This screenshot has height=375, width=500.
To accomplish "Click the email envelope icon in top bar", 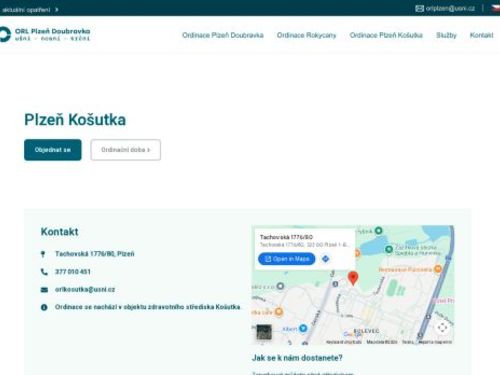I will click(x=420, y=8).
